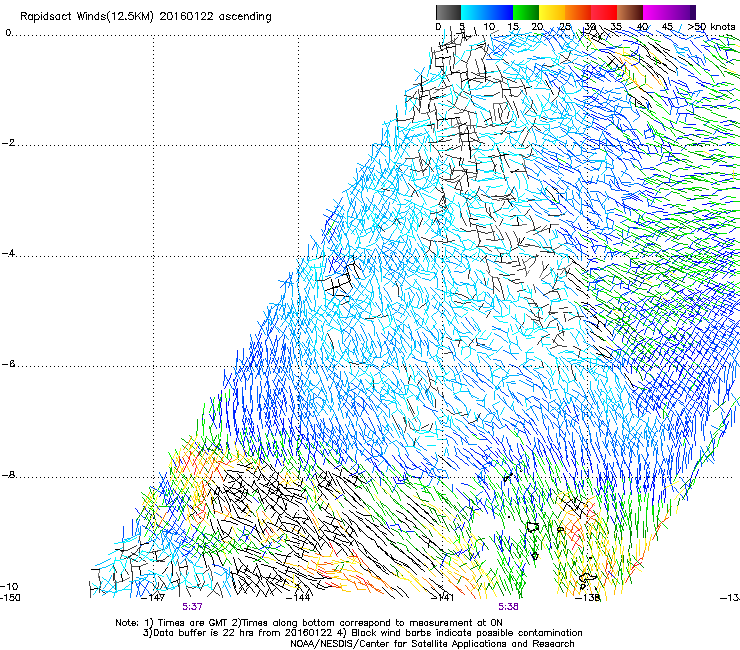Click the legend label '10'
This screenshot has height=650, width=740.
coord(489,27)
